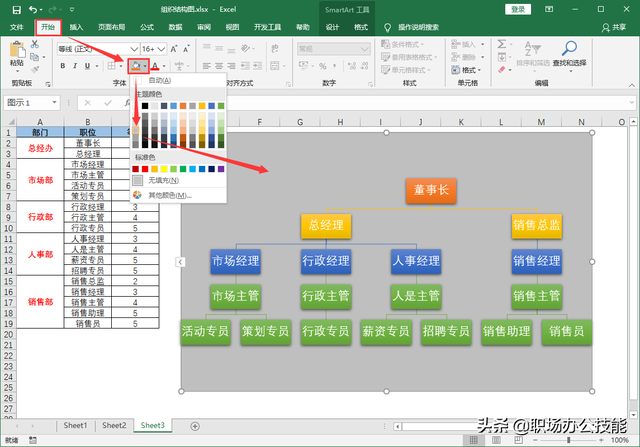Switch to Page Break Preview icon
Viewport: 640px width, 447px height.
pos(518,440)
